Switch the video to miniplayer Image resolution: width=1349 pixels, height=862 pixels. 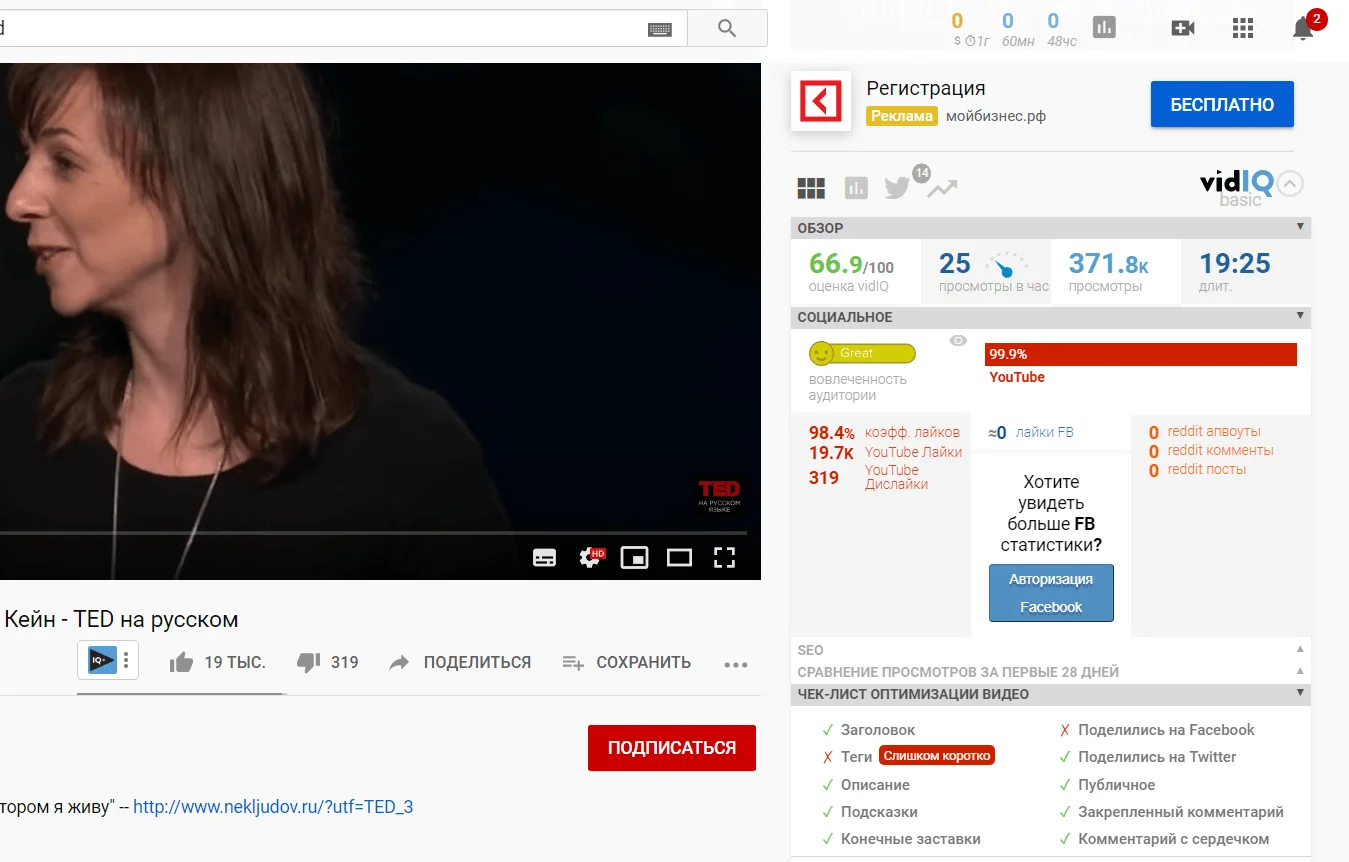tap(635, 557)
